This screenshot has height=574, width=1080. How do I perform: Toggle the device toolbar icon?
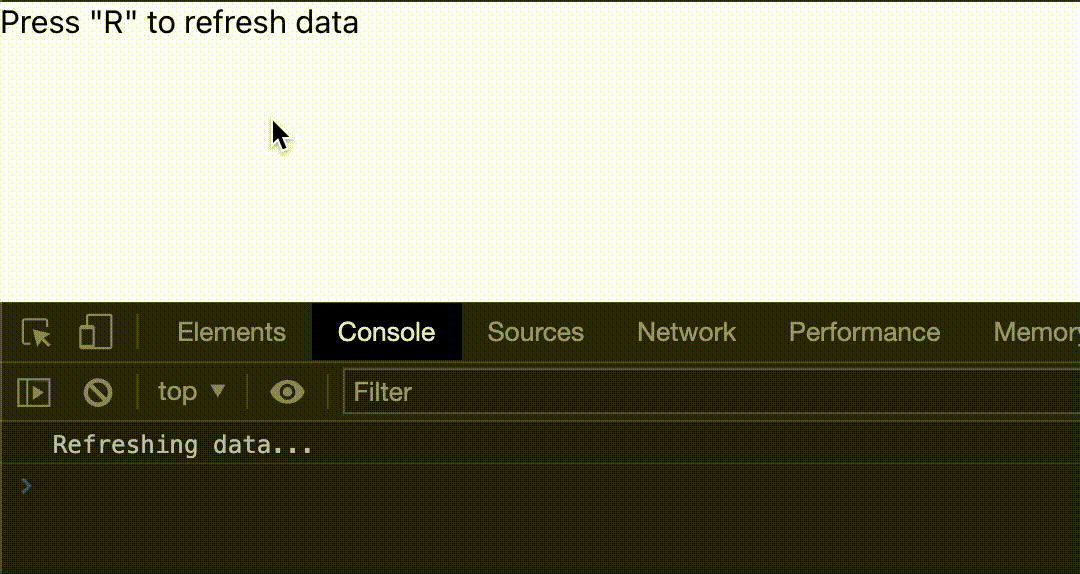click(x=96, y=333)
